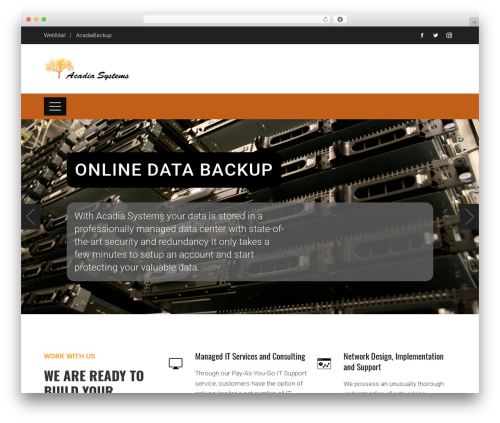Open Network Design, Implementation and Support heading

click(393, 362)
